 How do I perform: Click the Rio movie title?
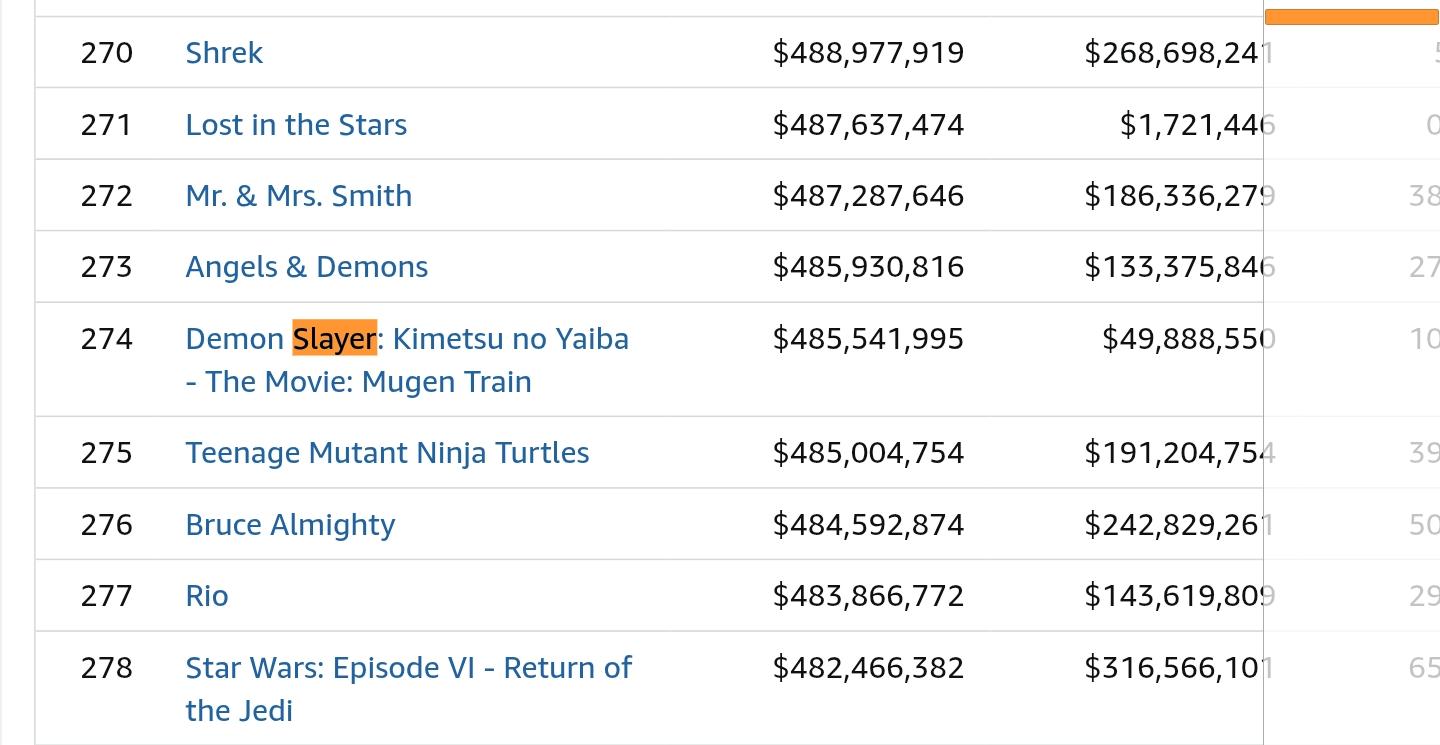[207, 596]
